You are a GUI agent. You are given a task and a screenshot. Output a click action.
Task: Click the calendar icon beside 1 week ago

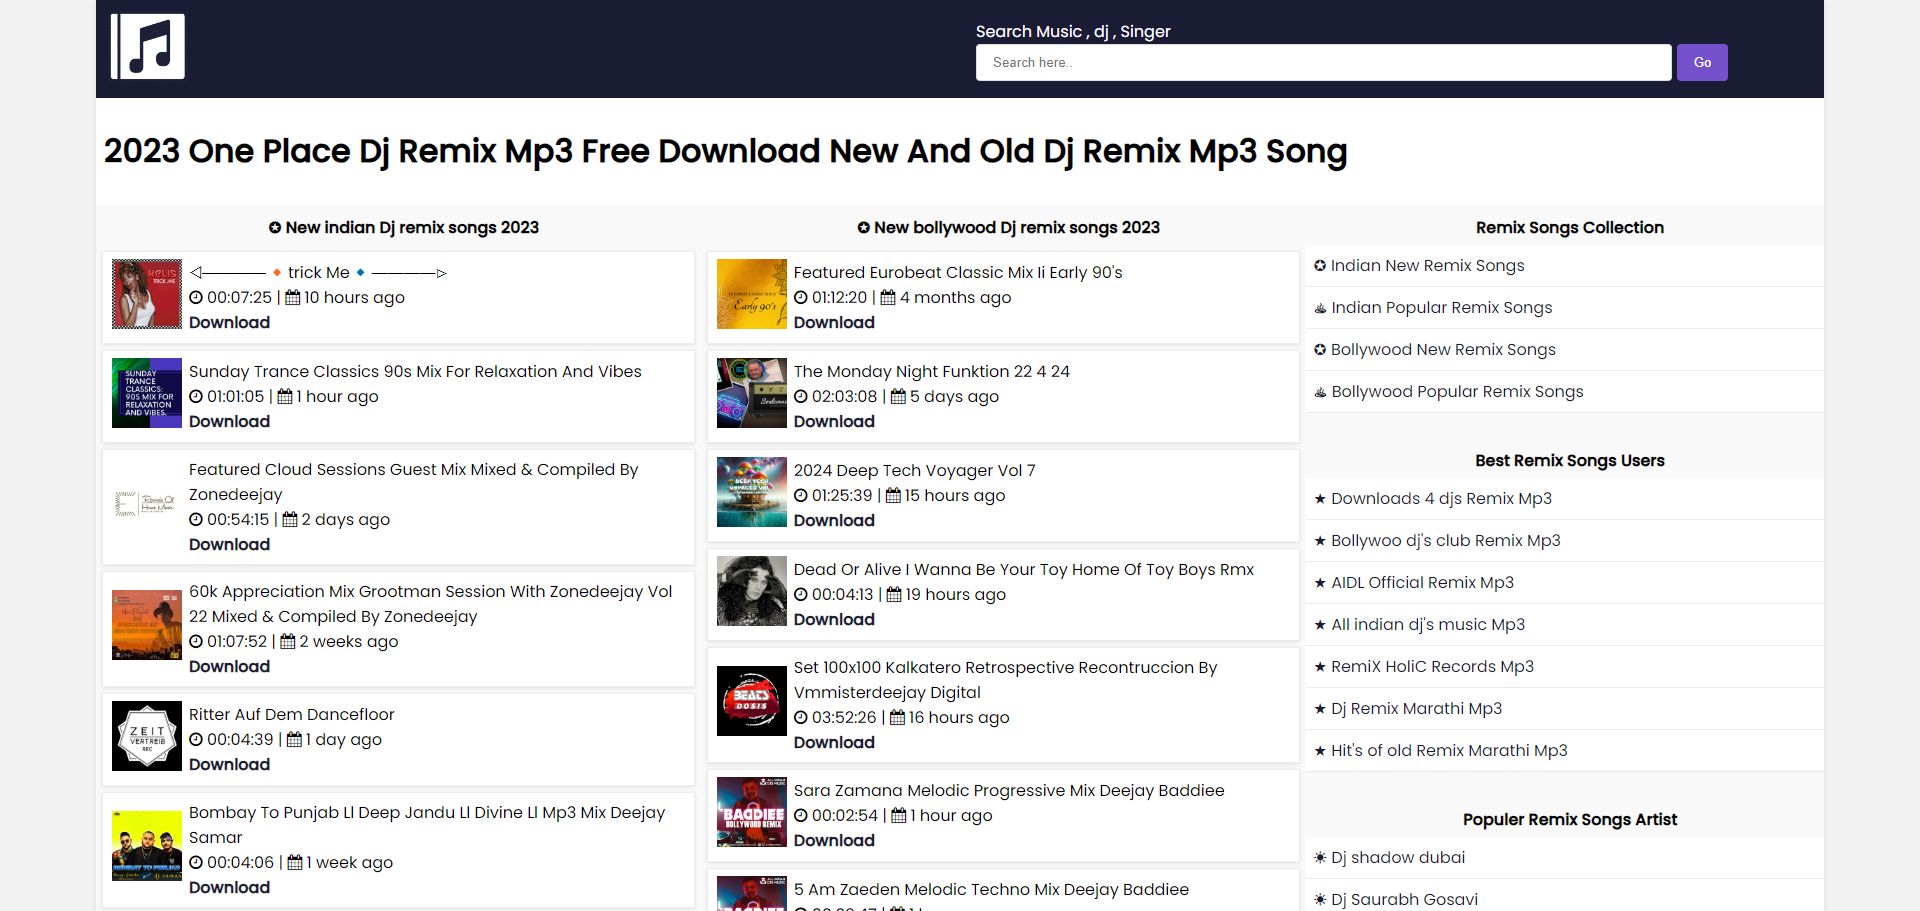coord(295,862)
